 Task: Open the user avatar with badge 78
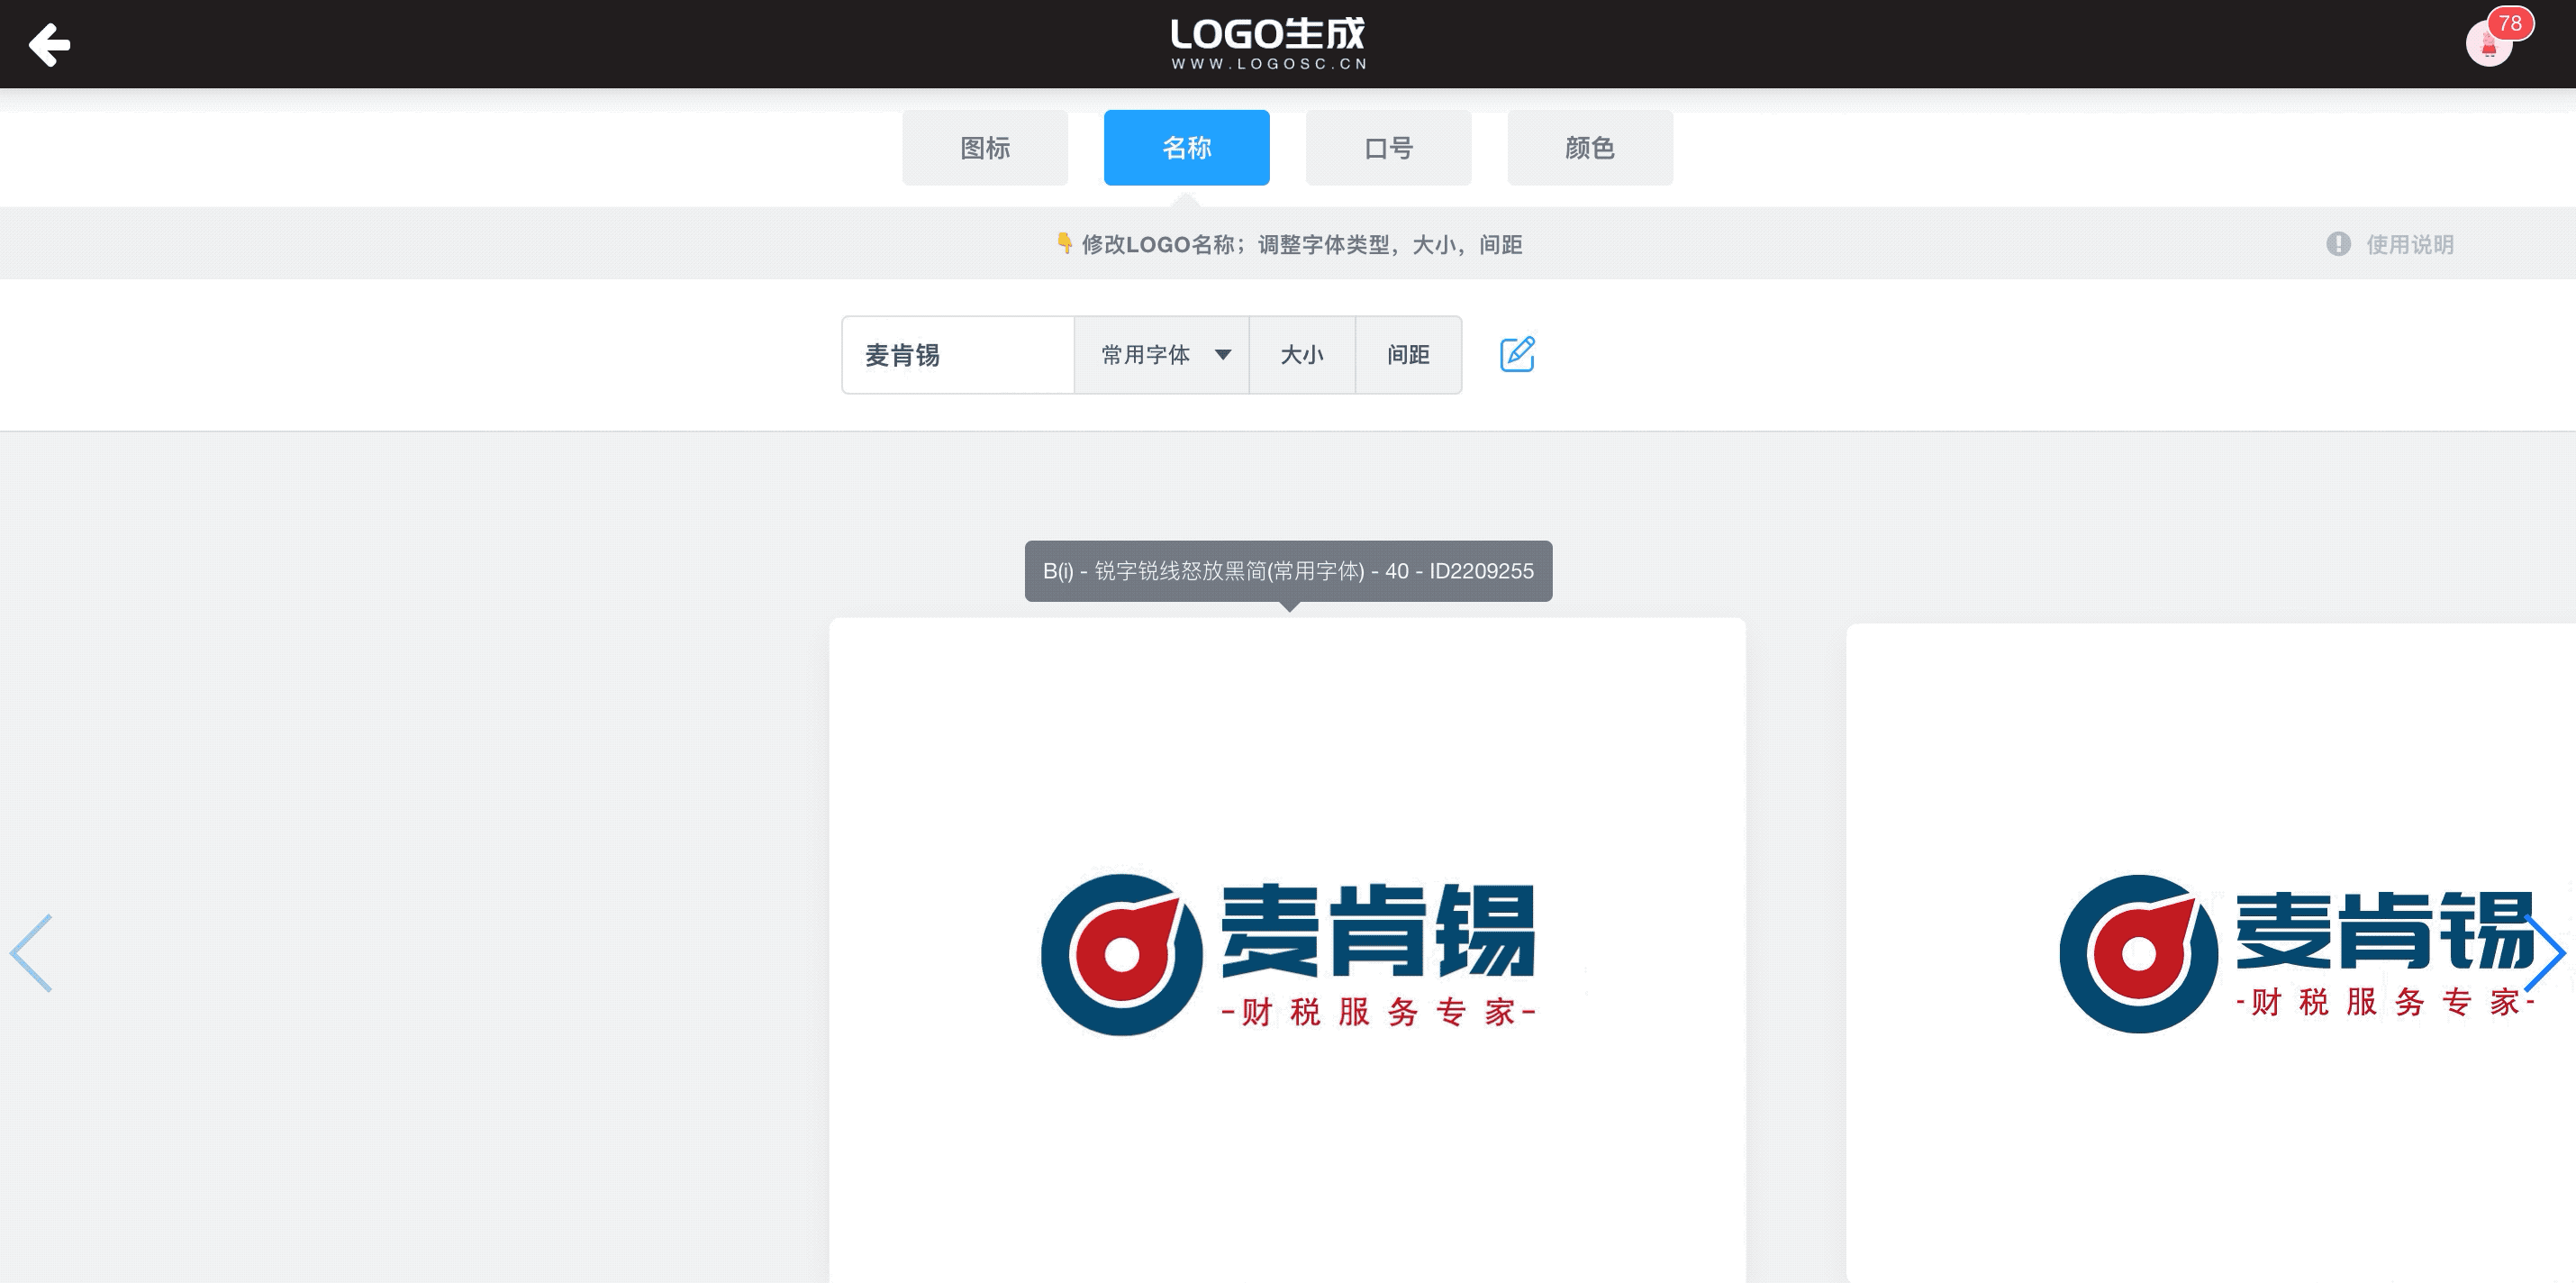click(x=2490, y=44)
